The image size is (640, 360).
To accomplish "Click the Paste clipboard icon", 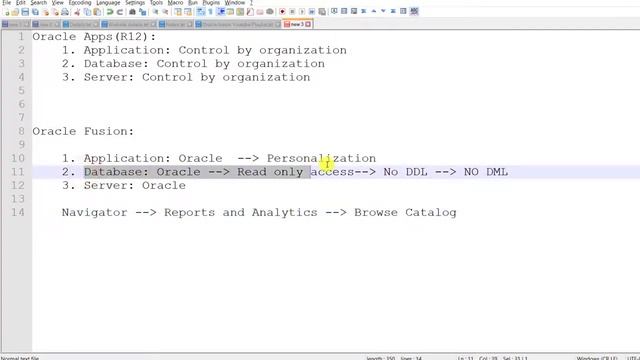I will pyautogui.click(x=97, y=12).
